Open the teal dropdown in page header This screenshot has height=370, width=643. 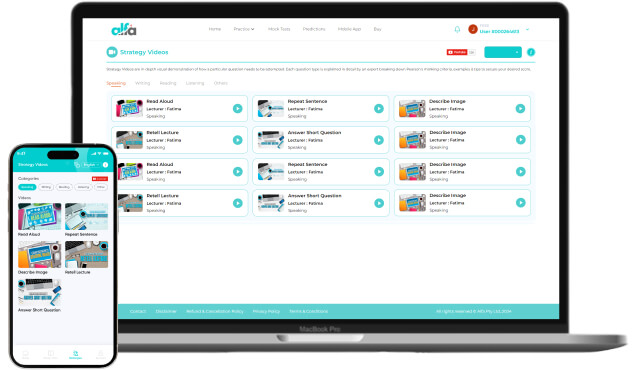[x=503, y=52]
